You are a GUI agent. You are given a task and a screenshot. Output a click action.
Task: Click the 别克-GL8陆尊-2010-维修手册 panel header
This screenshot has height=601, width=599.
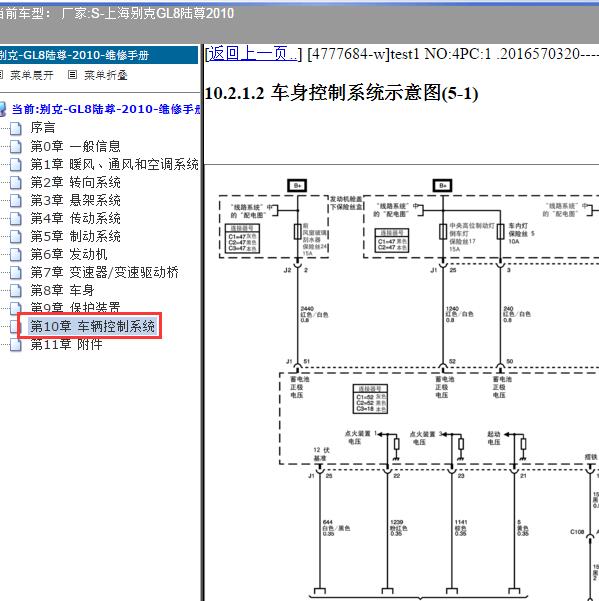coord(99,55)
